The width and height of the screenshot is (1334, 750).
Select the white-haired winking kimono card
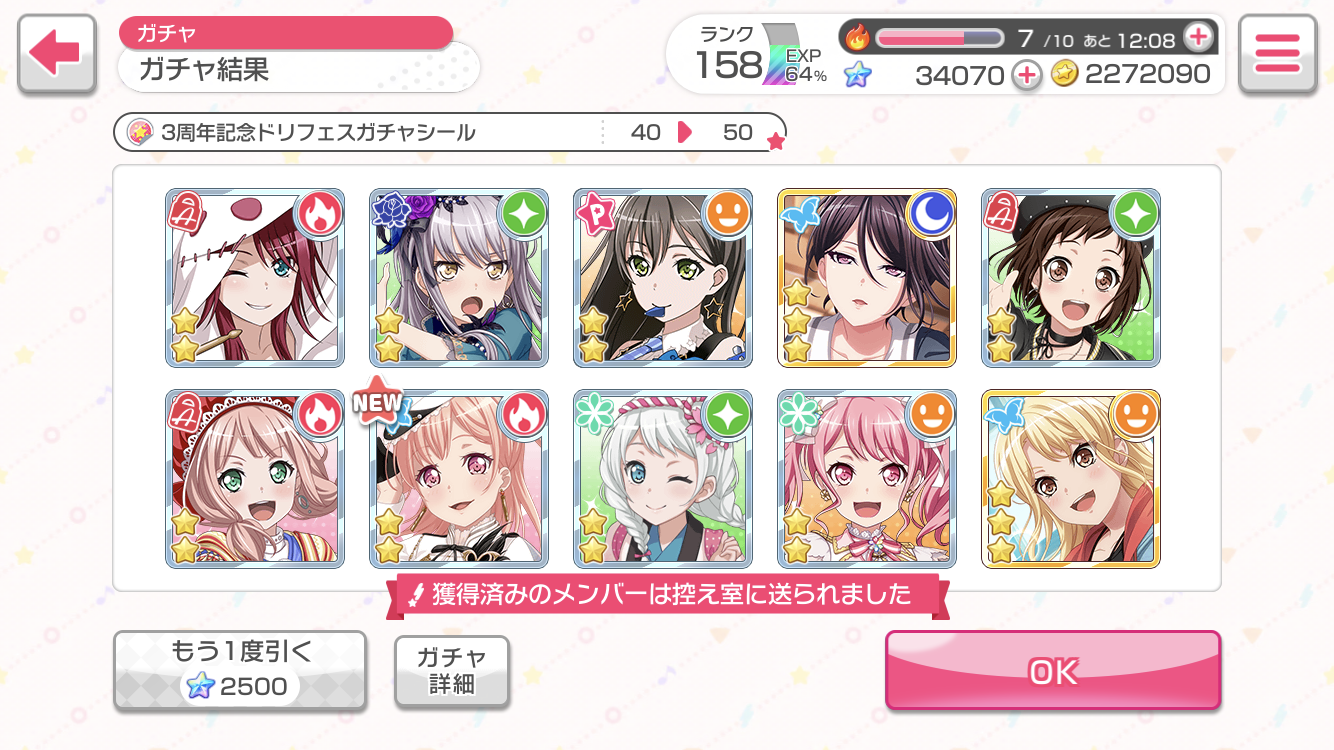pyautogui.click(x=663, y=479)
